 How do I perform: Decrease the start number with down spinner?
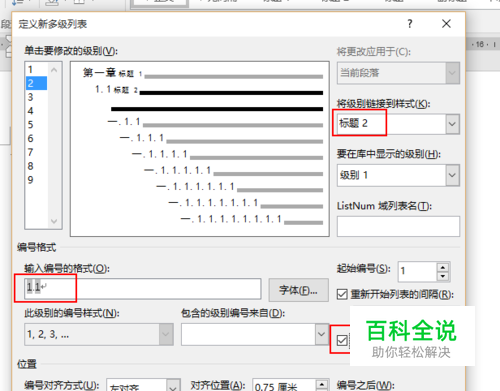click(x=443, y=276)
